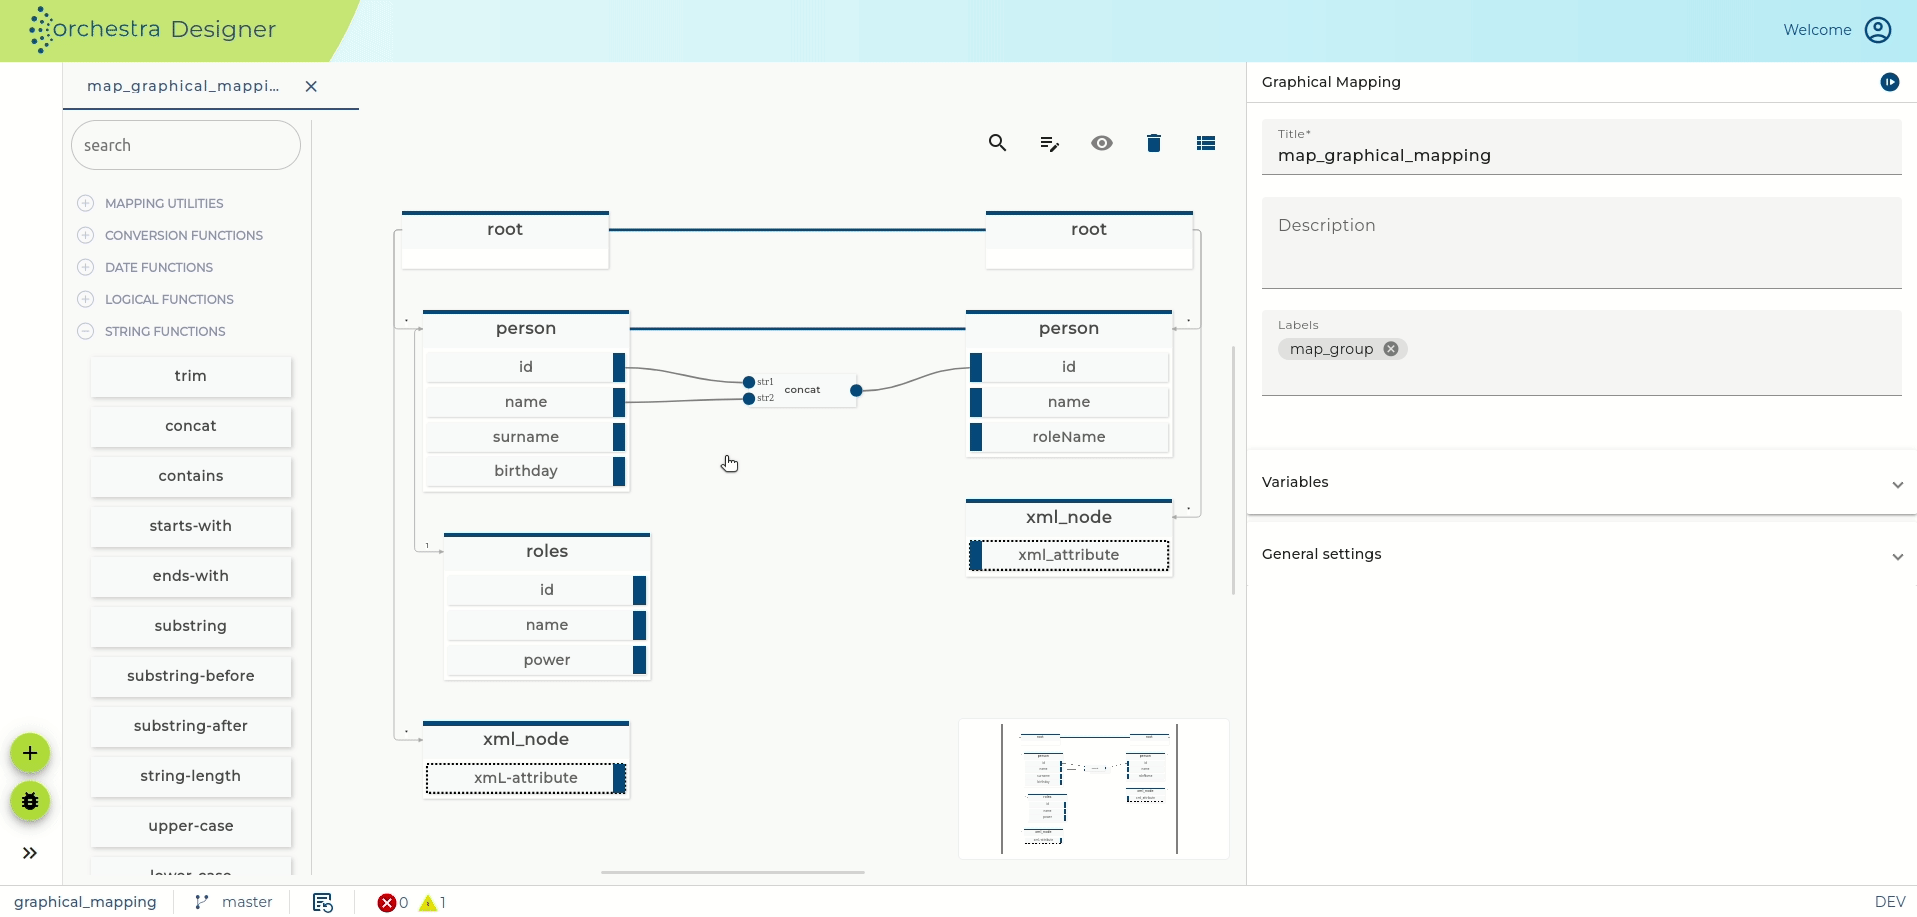Click graphical_mapping in the status bar
The width and height of the screenshot is (1917, 917).
click(x=85, y=902)
